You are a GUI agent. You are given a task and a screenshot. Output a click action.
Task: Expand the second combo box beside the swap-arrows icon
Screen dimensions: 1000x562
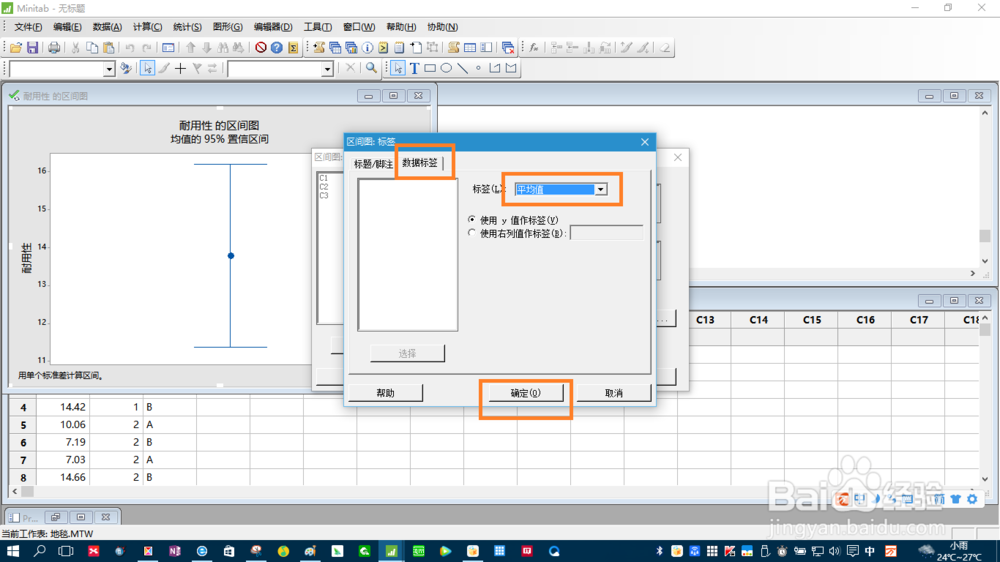327,69
